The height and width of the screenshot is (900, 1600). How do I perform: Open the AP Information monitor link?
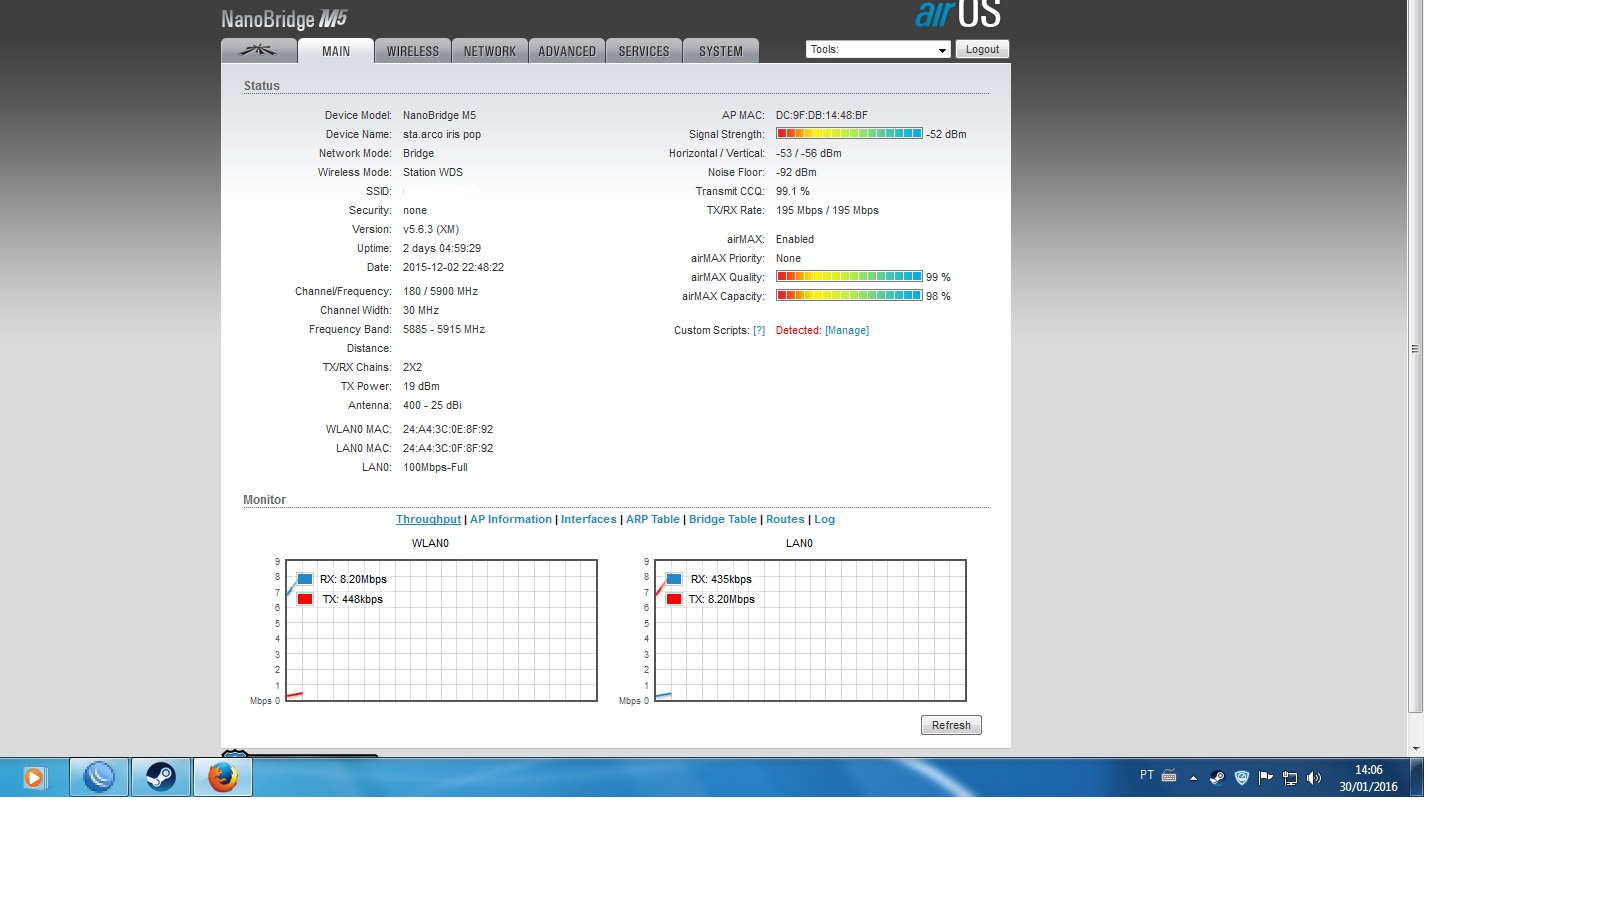pyautogui.click(x=511, y=520)
